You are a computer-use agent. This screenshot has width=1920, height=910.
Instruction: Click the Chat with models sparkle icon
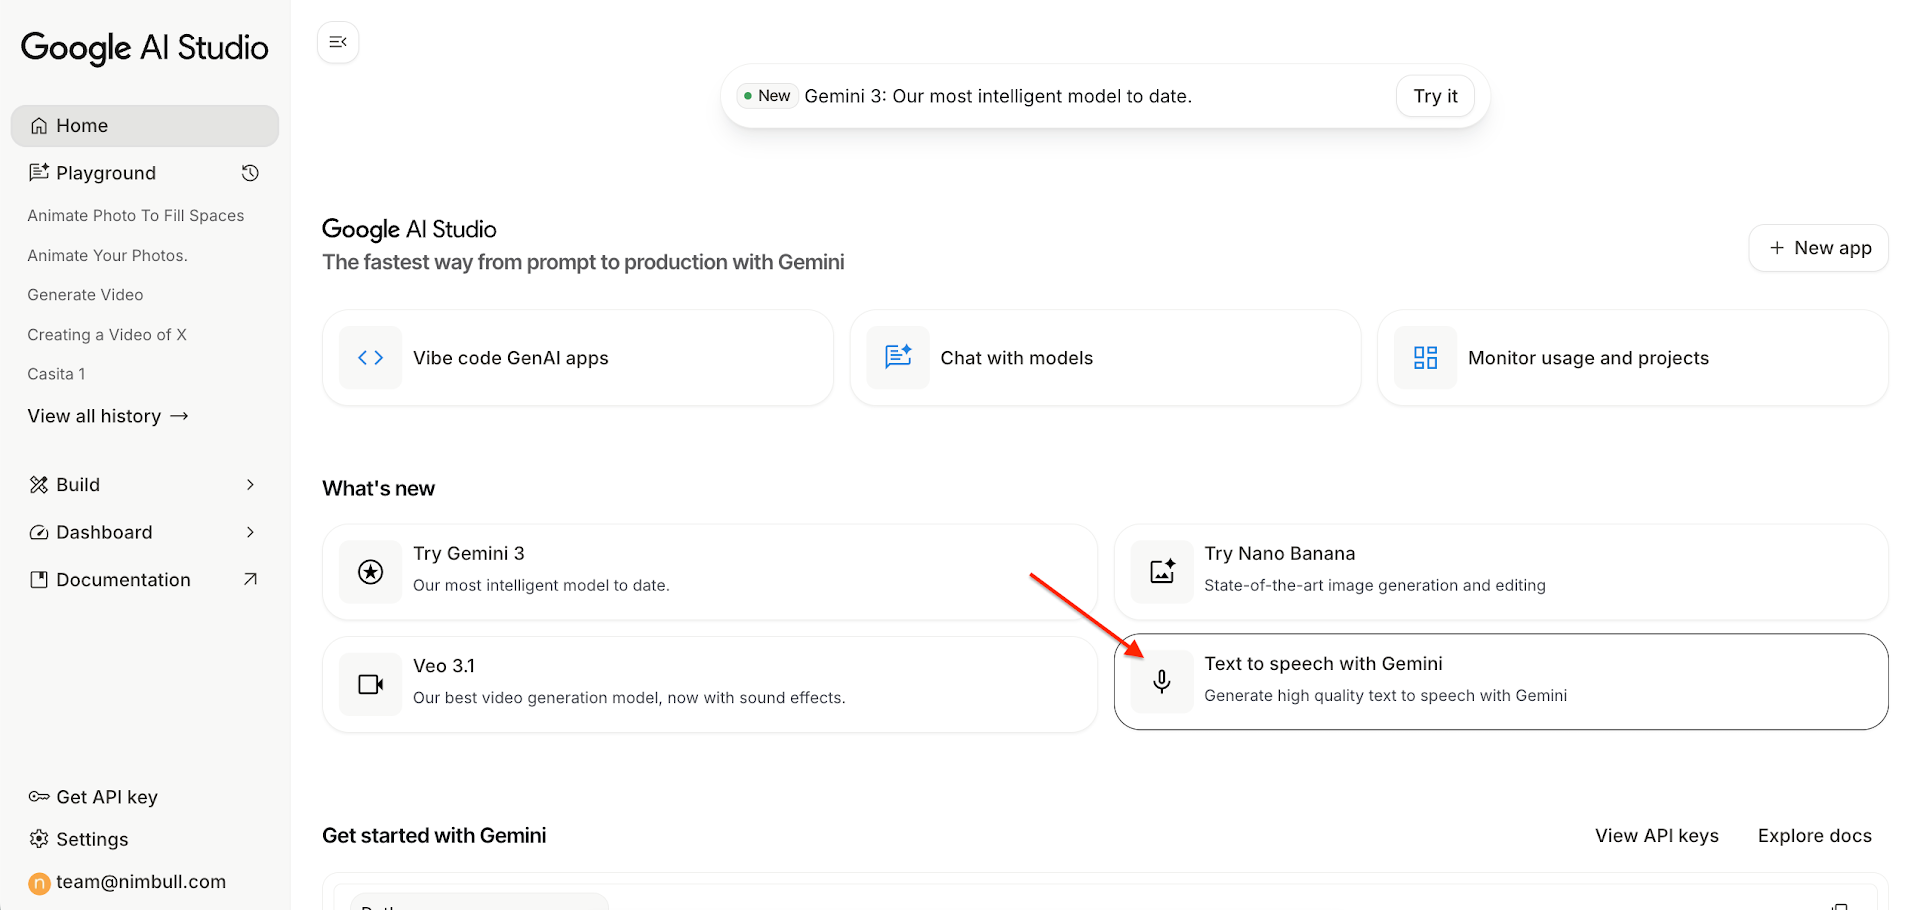[897, 358]
